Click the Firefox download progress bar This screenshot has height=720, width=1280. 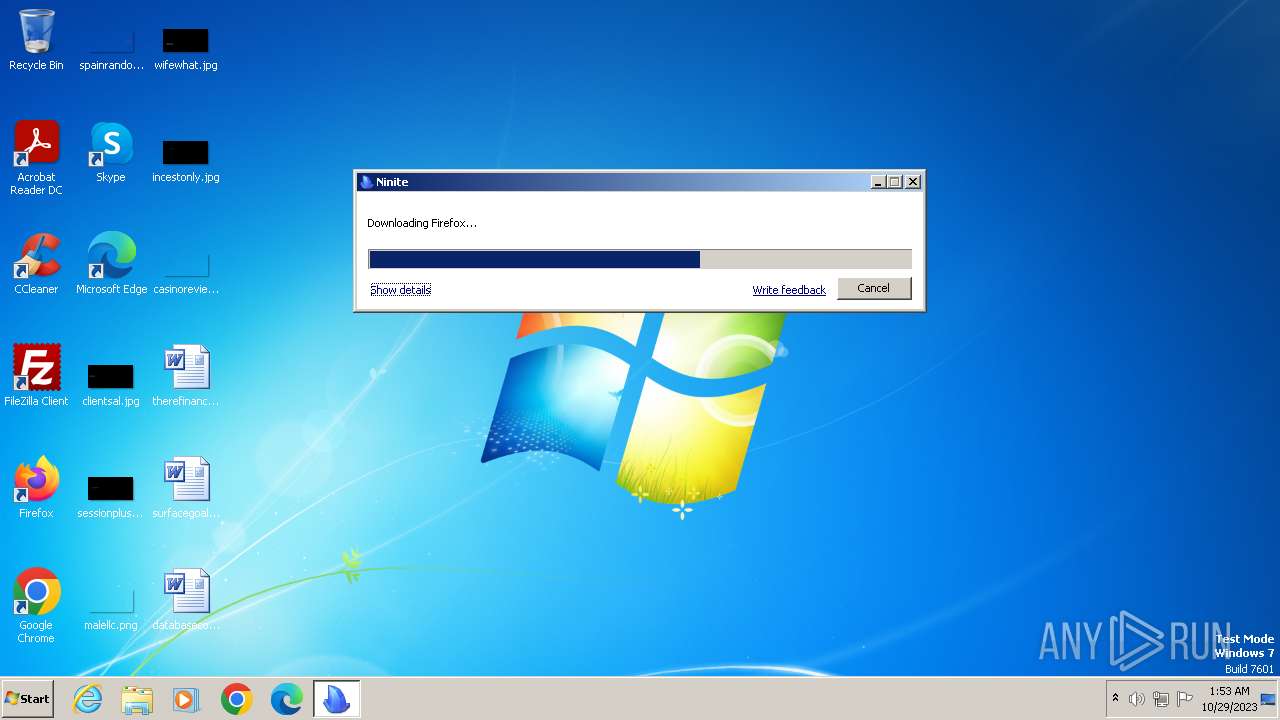(x=640, y=260)
